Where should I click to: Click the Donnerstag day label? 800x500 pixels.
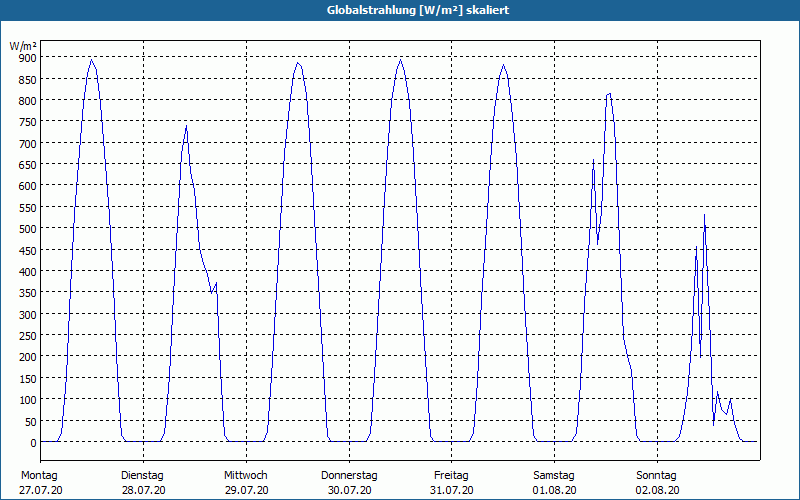(349, 476)
